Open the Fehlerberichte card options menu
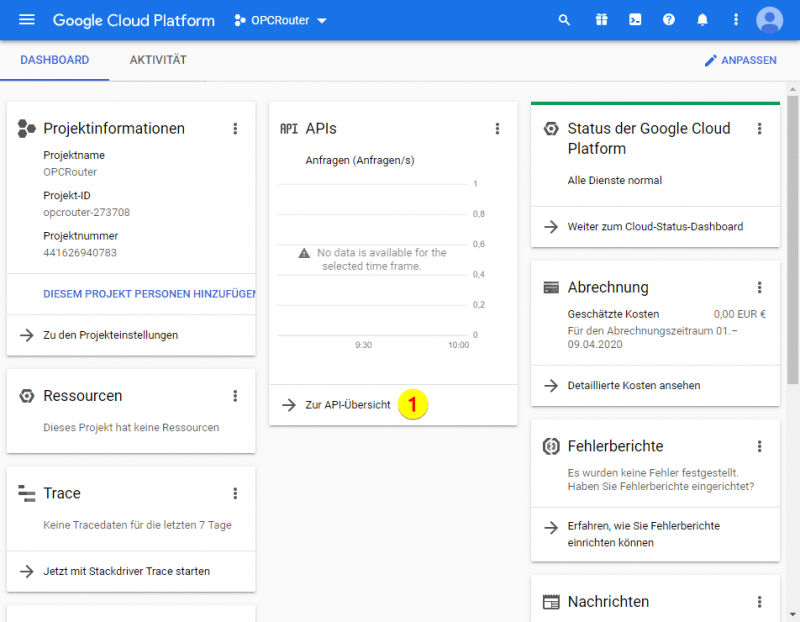Image resolution: width=800 pixels, height=622 pixels. 761,446
